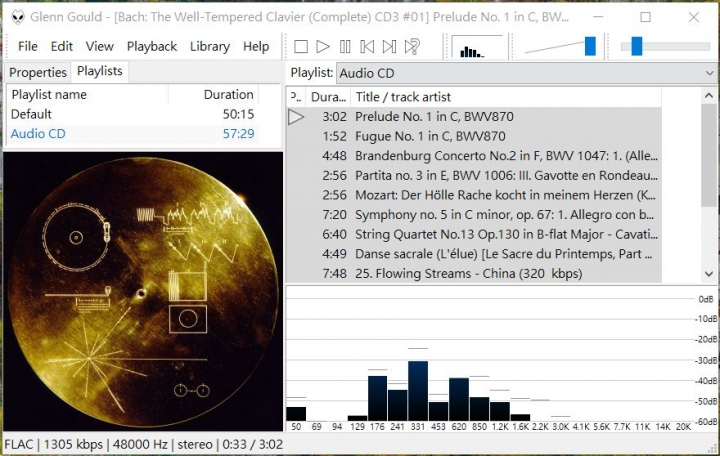Close the foobar2000 window
Image resolution: width=720 pixels, height=456 pixels.
point(693,17)
